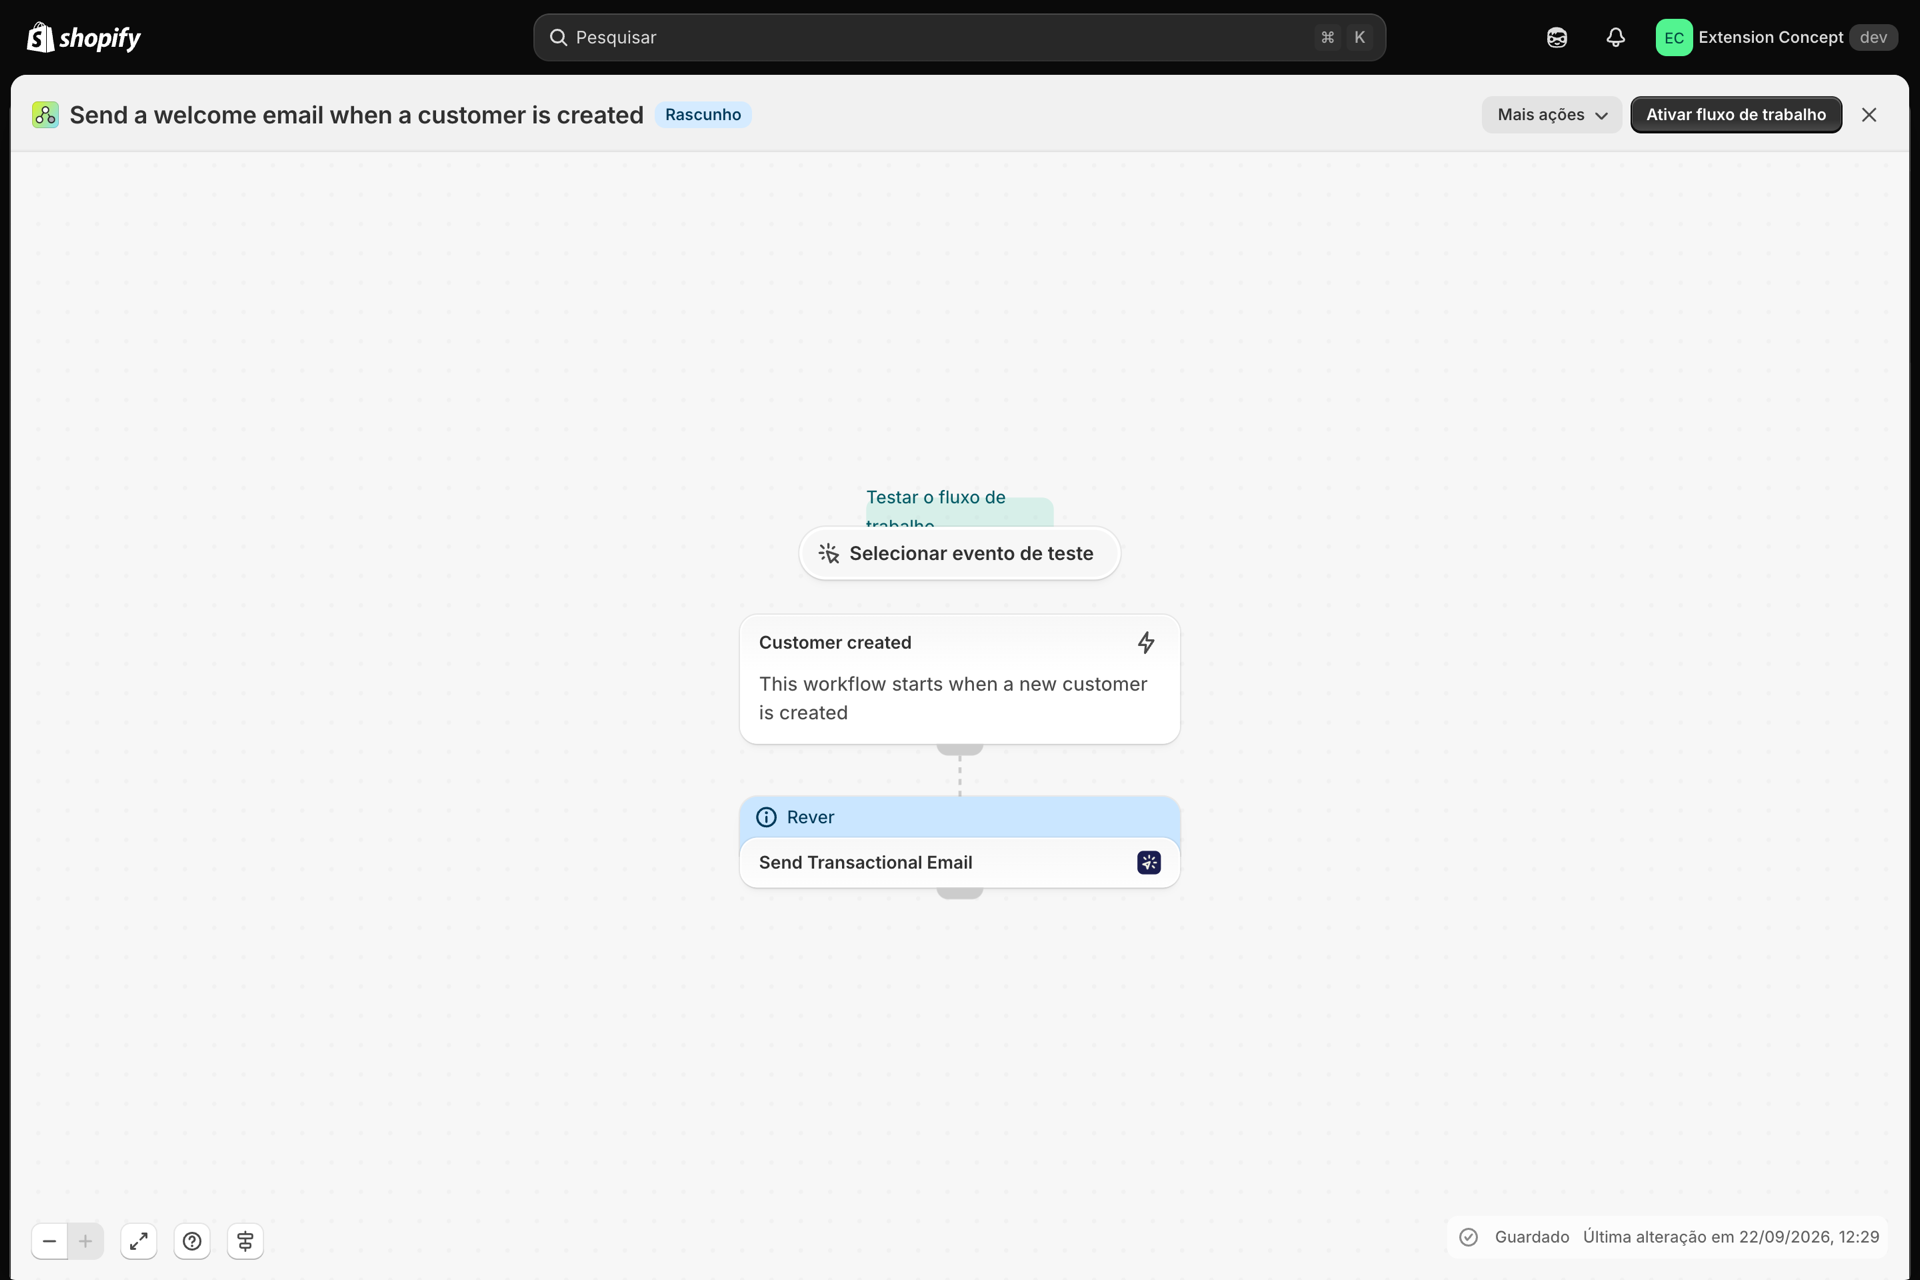Click the fit-to-screen expand icon
Image resolution: width=1920 pixels, height=1280 pixels.
139,1241
